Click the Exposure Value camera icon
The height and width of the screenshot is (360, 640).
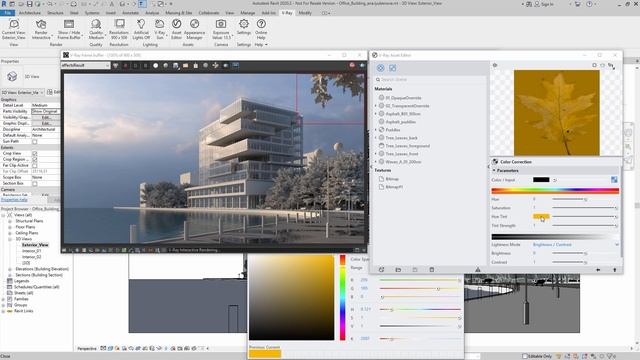pos(221,24)
